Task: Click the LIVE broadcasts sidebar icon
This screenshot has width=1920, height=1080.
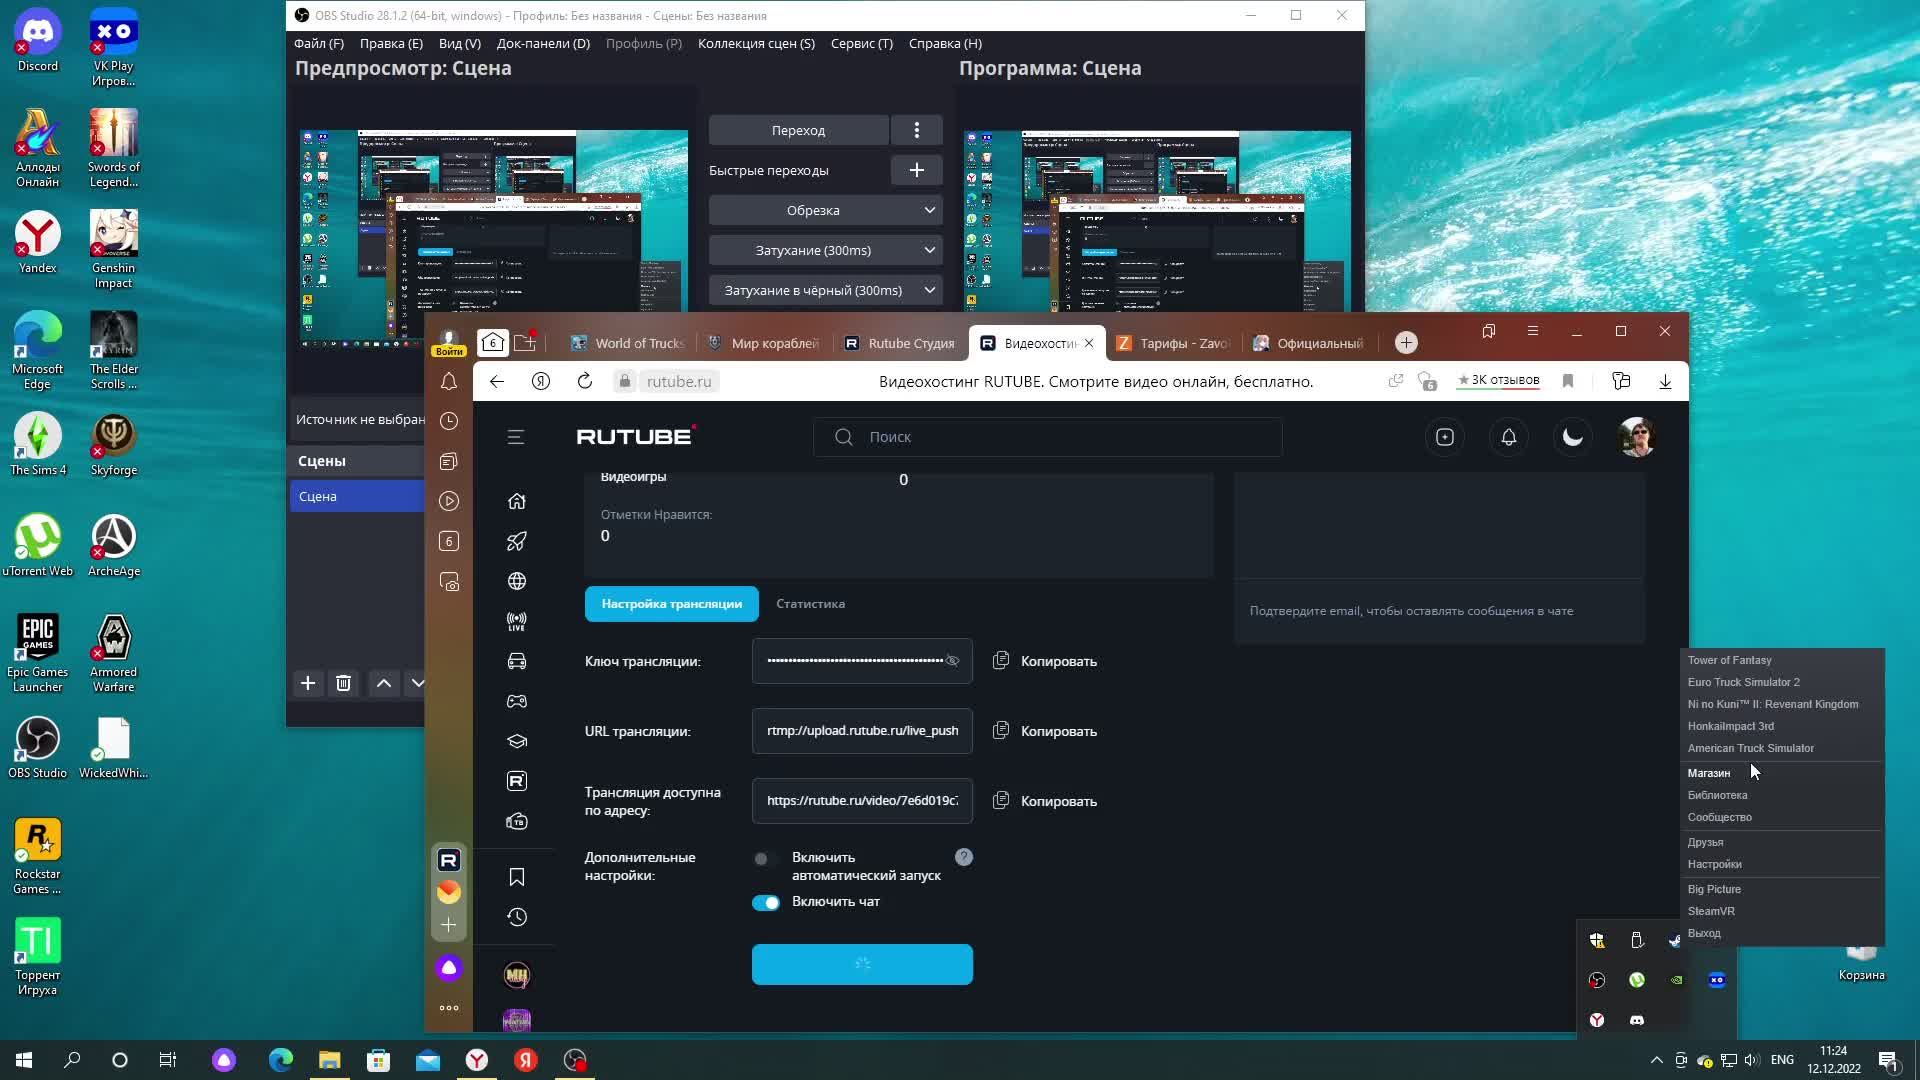Action: (x=516, y=621)
